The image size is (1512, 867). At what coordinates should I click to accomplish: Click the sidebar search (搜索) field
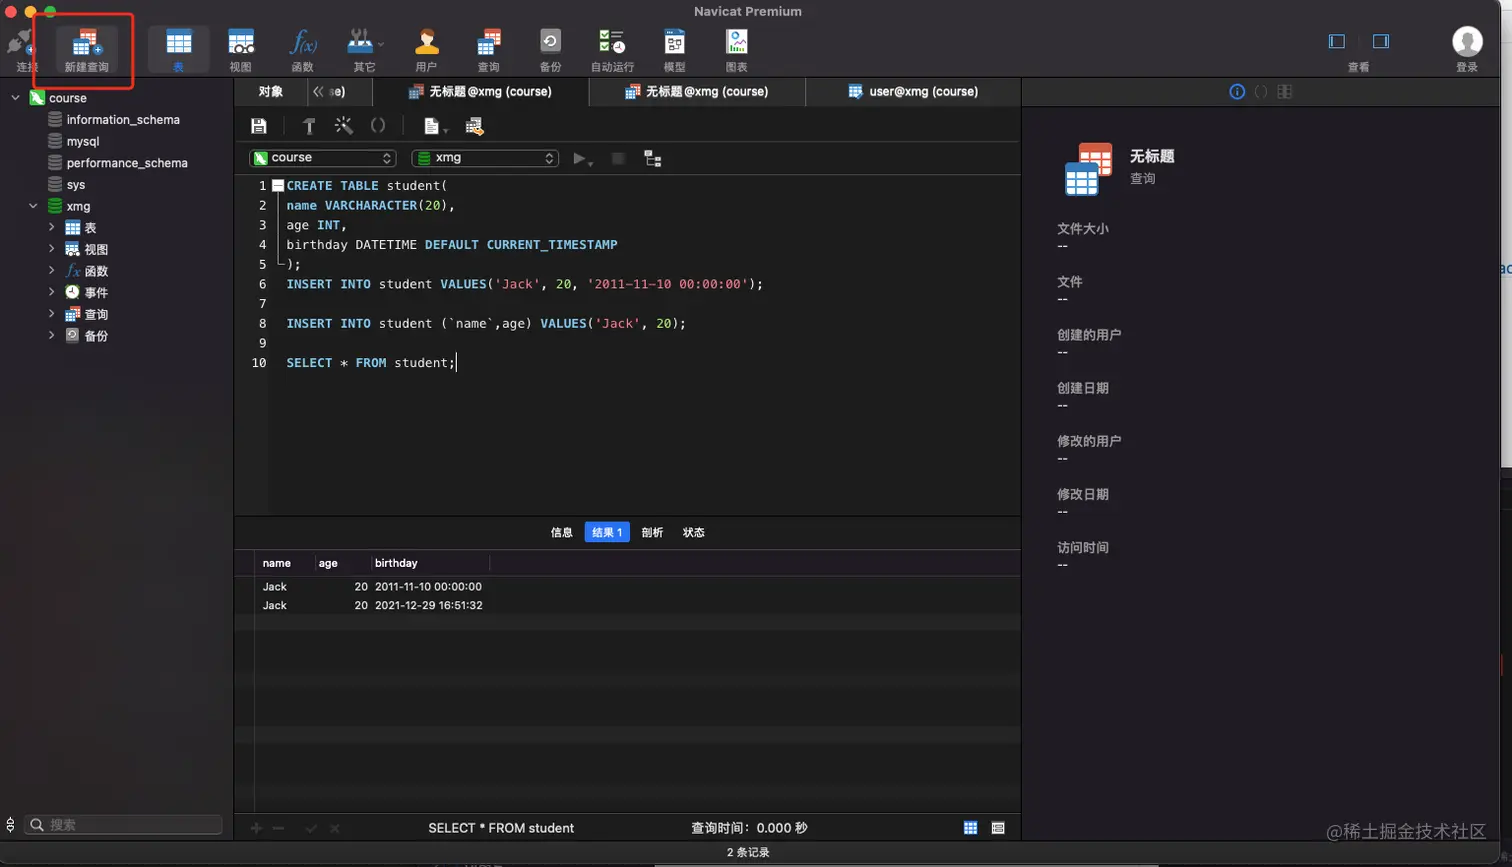[x=124, y=825]
